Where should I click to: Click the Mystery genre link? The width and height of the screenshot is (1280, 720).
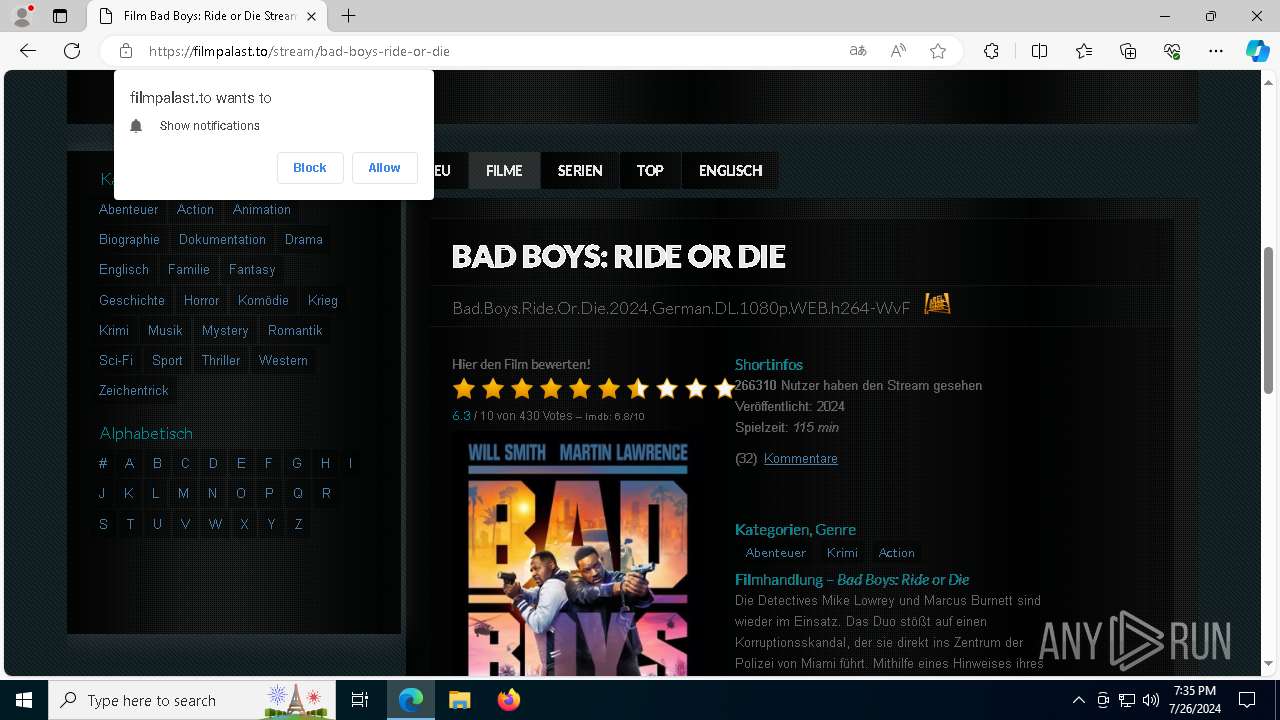(225, 330)
